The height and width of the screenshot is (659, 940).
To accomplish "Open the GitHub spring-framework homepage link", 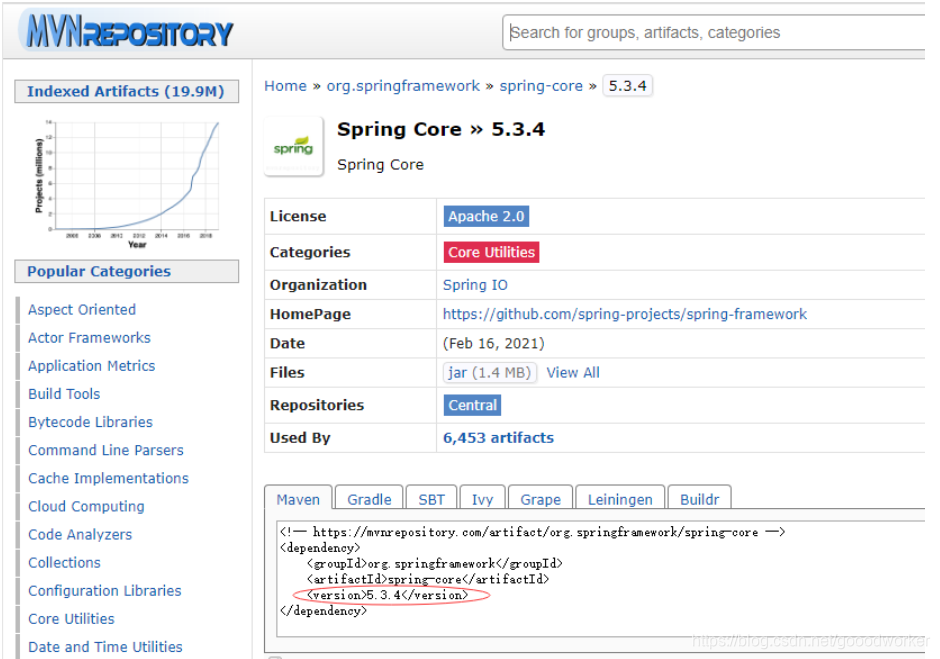I will click(625, 314).
